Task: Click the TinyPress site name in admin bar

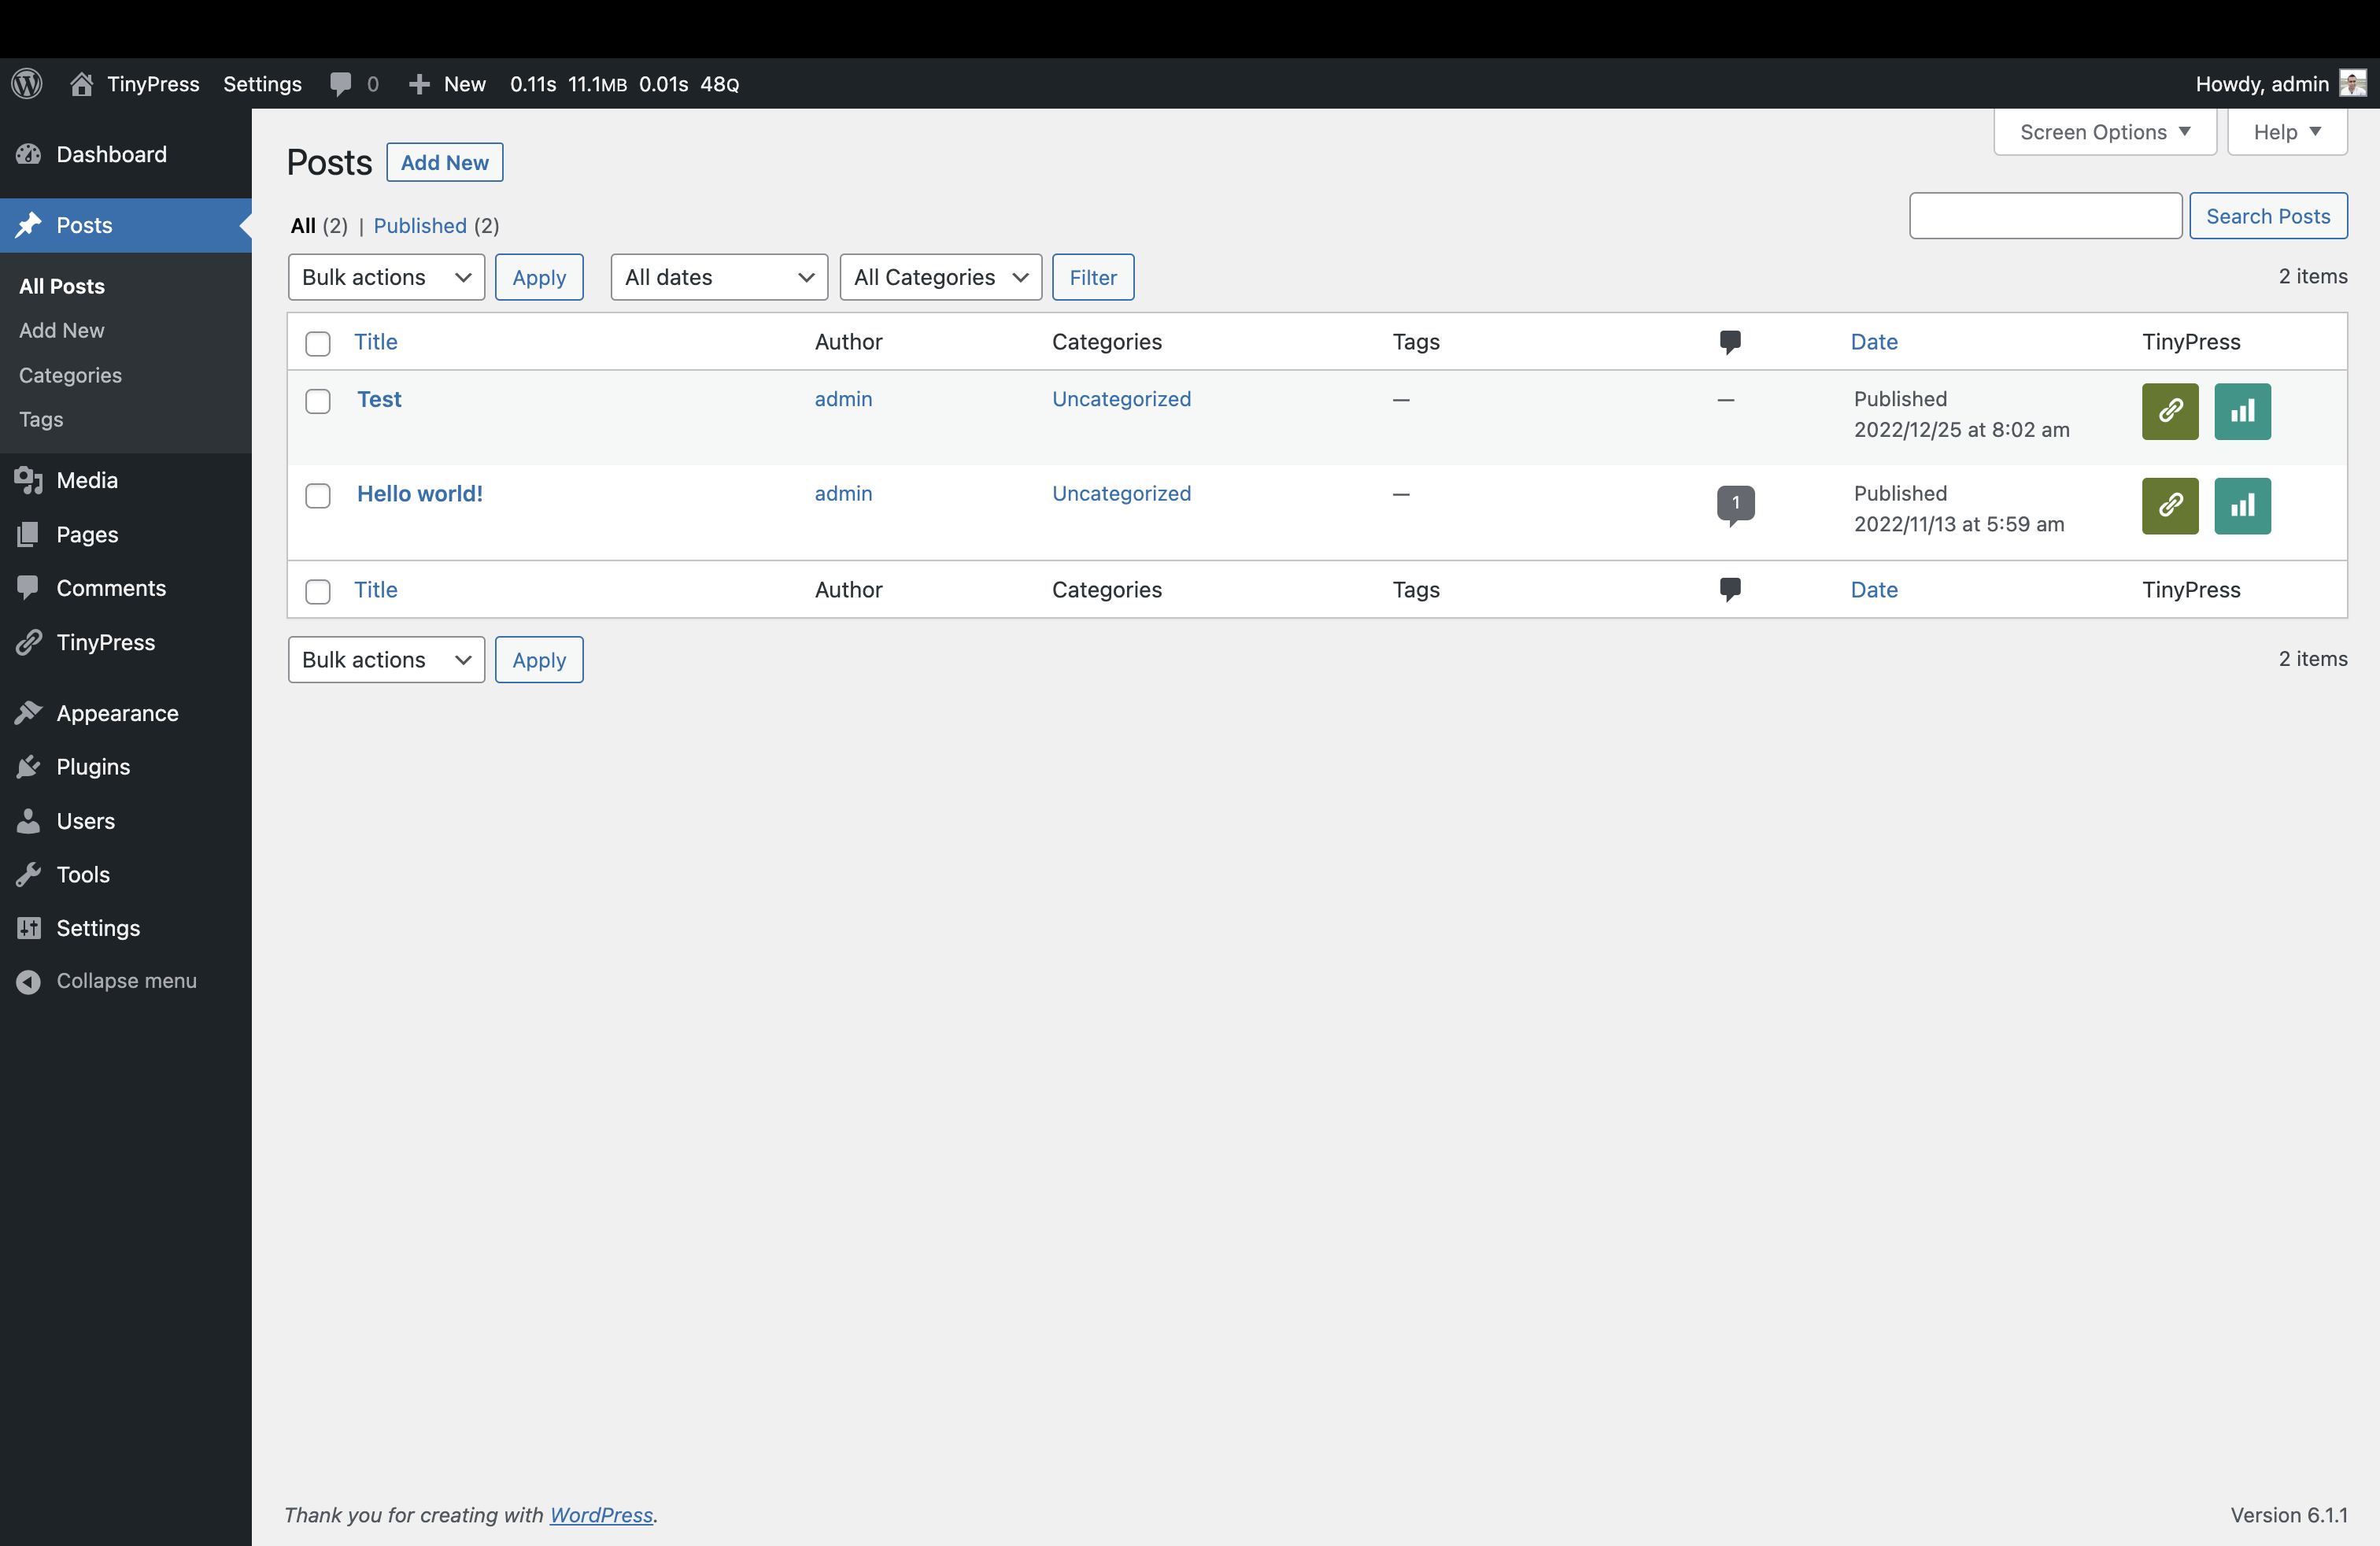Action: point(153,84)
